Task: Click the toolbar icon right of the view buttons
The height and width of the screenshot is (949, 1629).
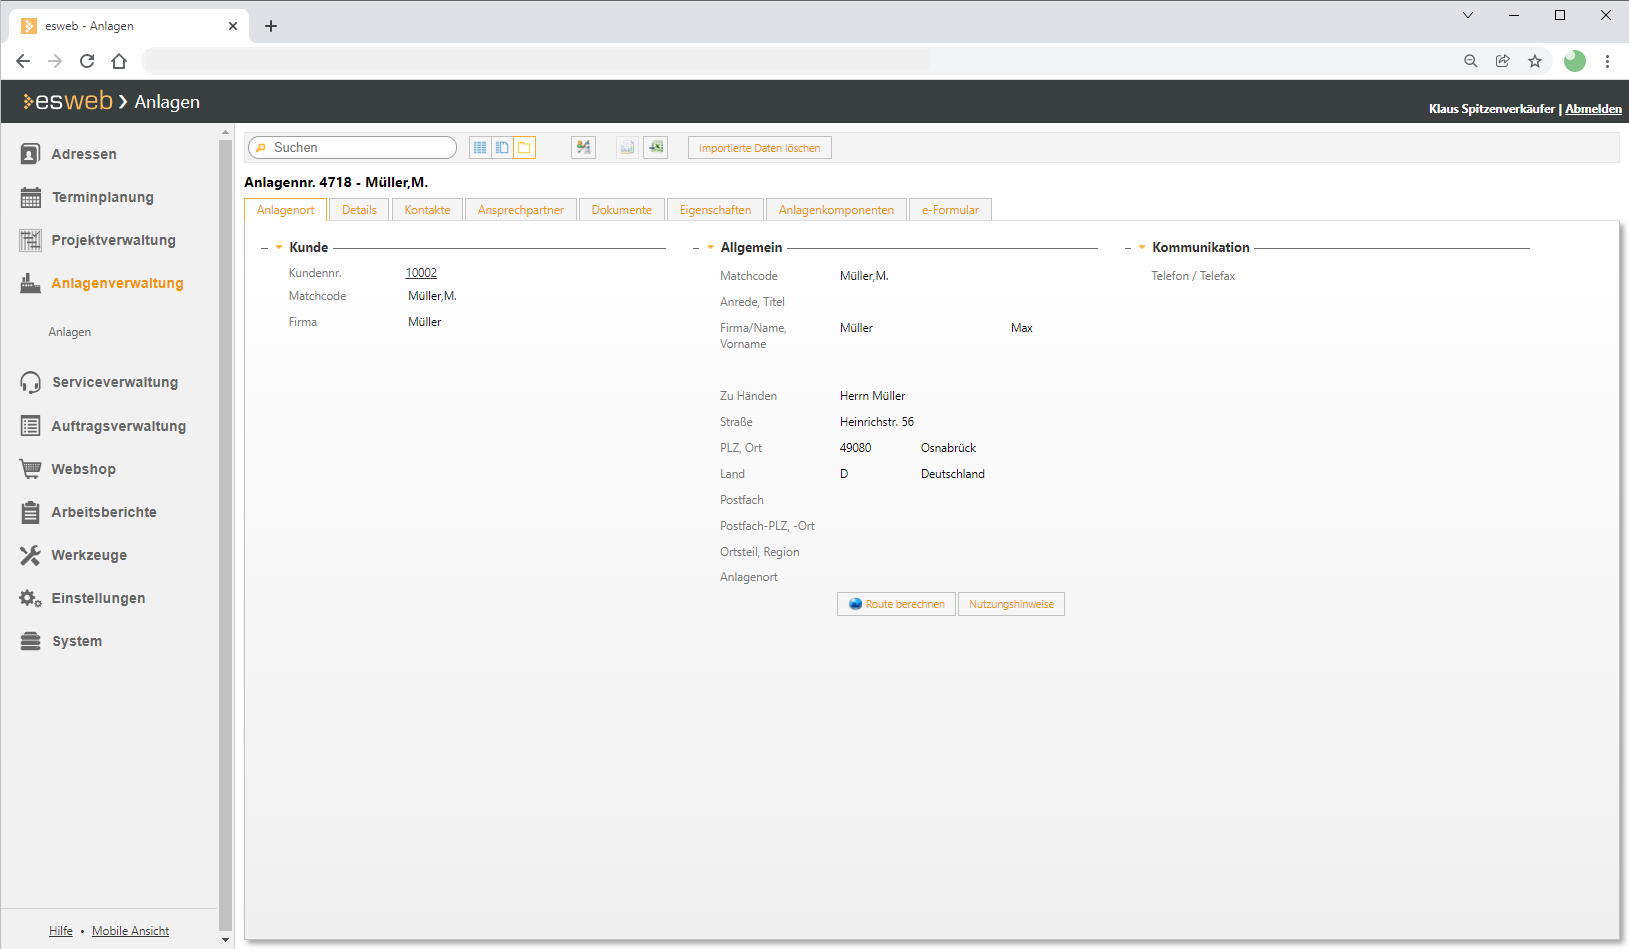Action: pyautogui.click(x=583, y=148)
